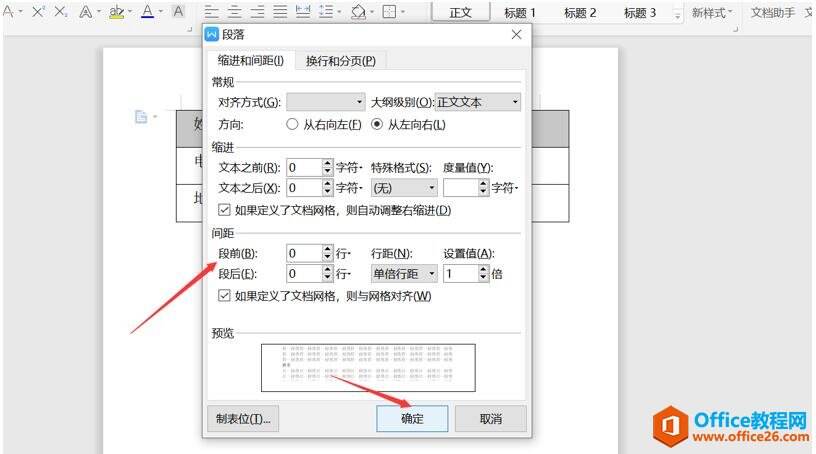Image resolution: width=816 pixels, height=454 pixels.
Task: Open the highlight color dropdown arrow
Action: pyautogui.click(x=130, y=11)
